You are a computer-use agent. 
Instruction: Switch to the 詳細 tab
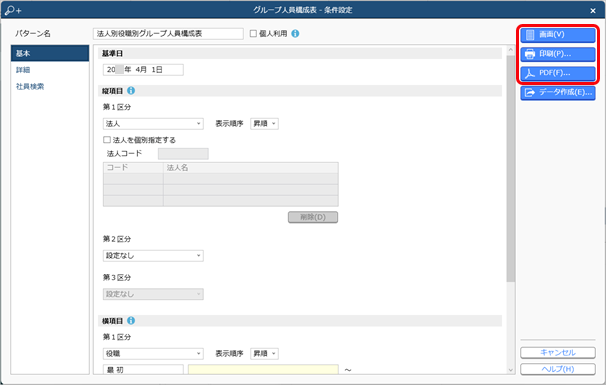pyautogui.click(x=50, y=70)
